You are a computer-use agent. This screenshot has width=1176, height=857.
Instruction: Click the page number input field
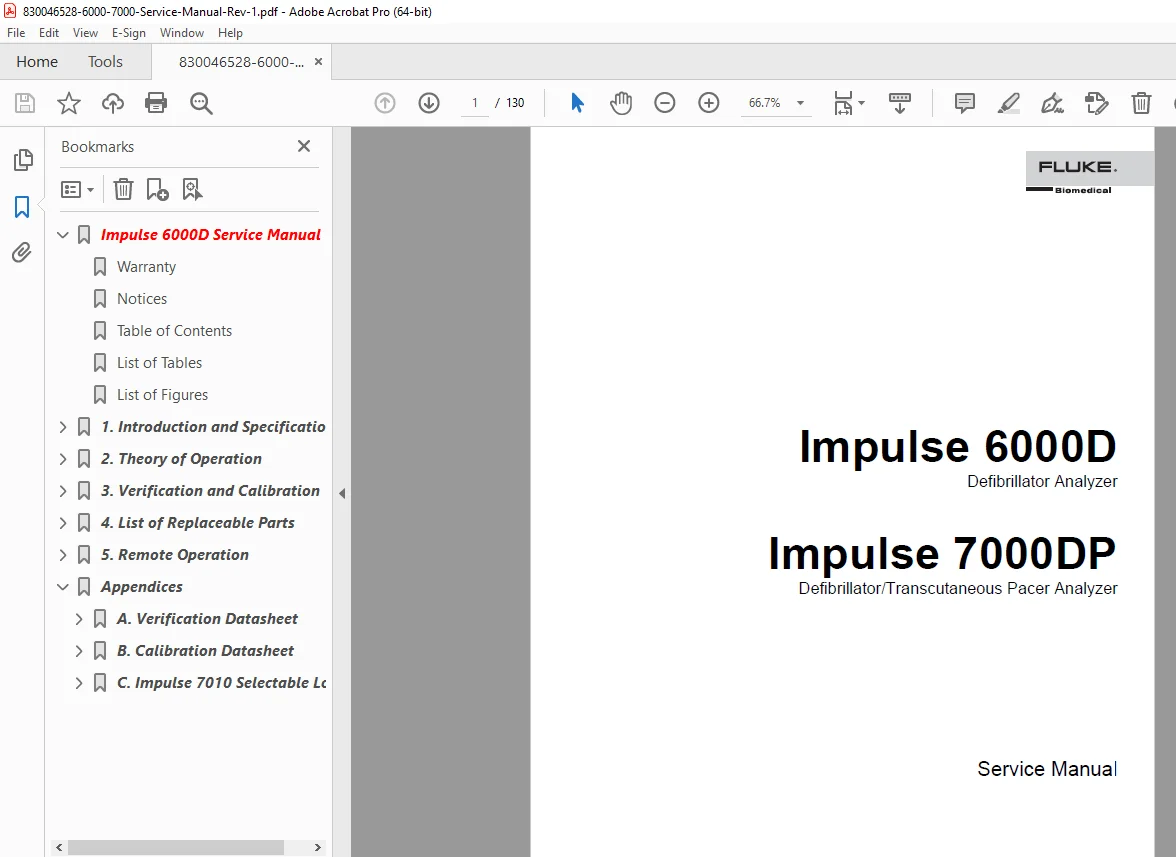(x=474, y=103)
